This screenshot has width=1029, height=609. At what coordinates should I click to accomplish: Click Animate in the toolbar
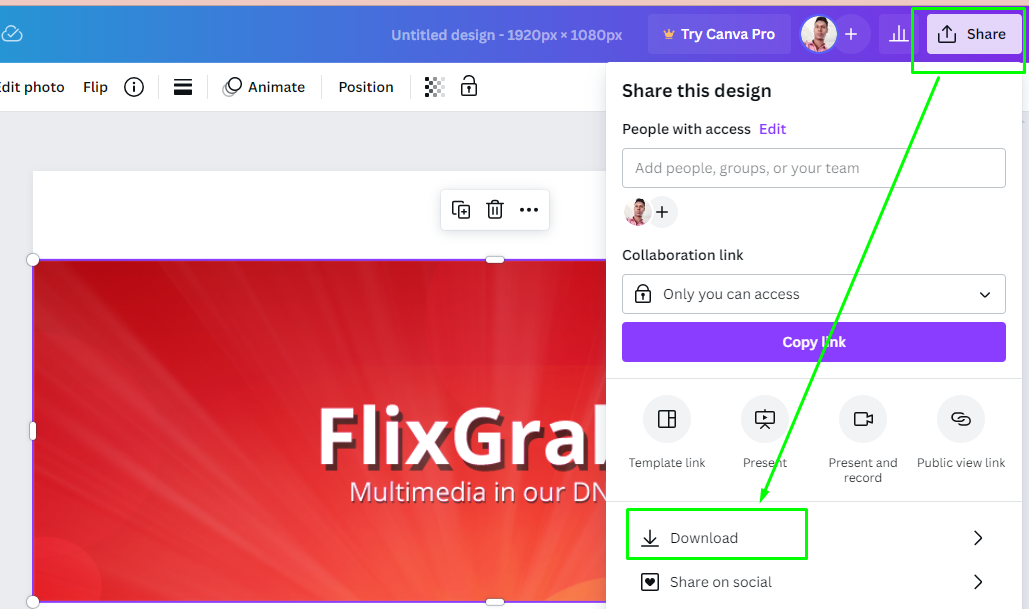[x=264, y=87]
